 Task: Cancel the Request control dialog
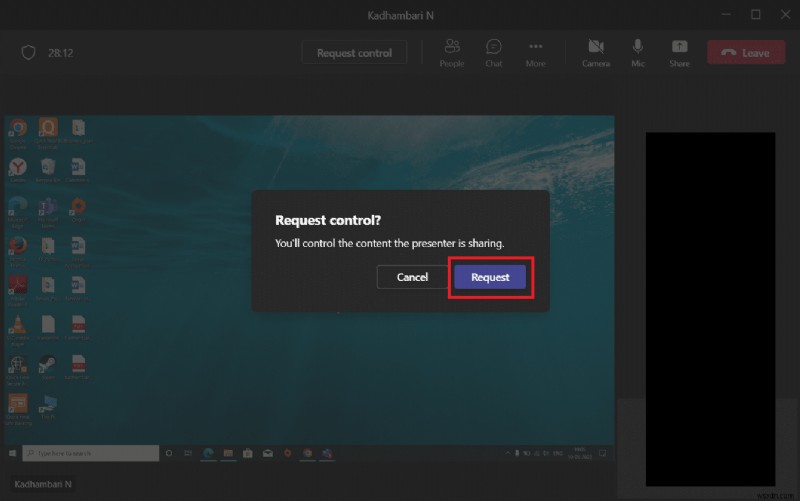412,277
